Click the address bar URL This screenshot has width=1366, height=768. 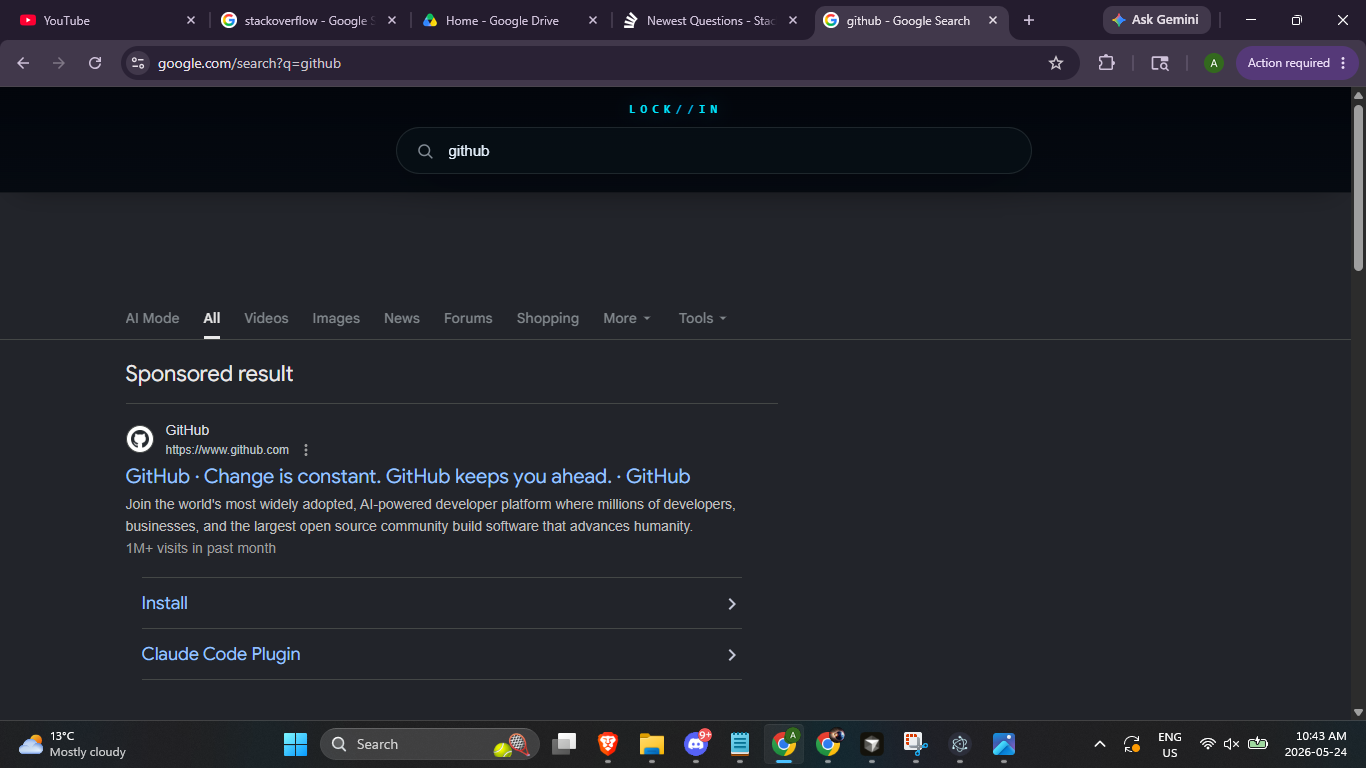(x=250, y=63)
